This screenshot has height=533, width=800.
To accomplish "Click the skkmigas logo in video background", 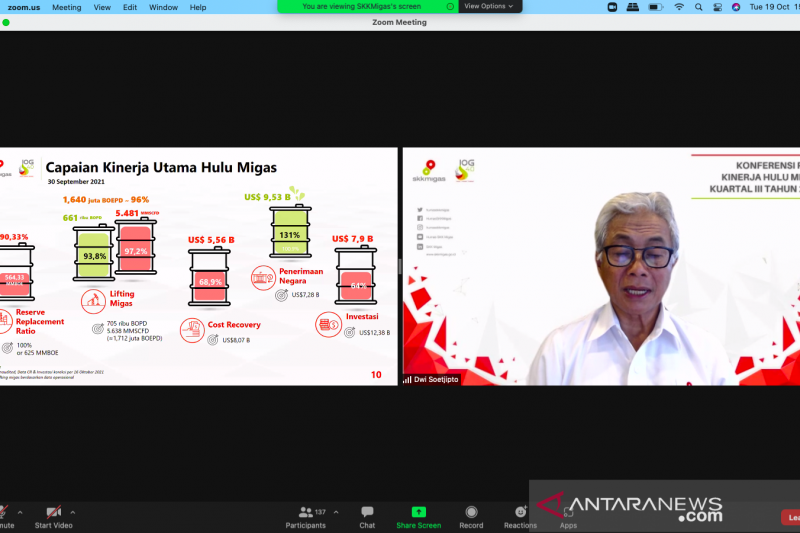I will (429, 171).
